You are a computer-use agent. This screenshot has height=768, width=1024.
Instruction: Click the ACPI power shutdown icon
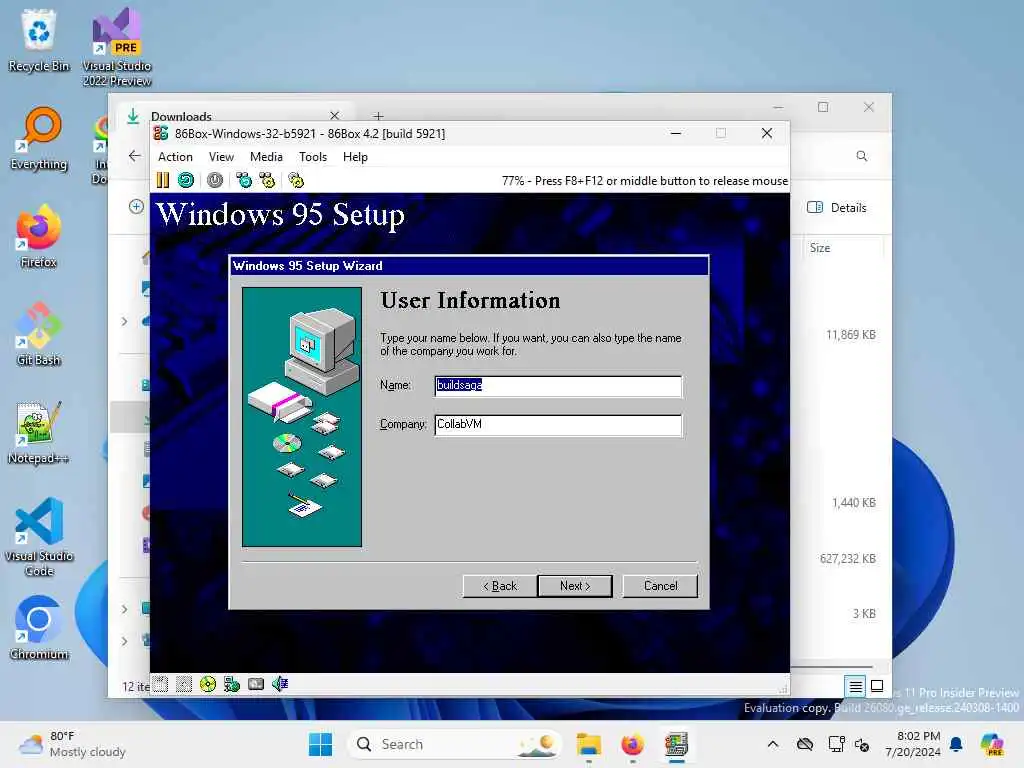215,180
